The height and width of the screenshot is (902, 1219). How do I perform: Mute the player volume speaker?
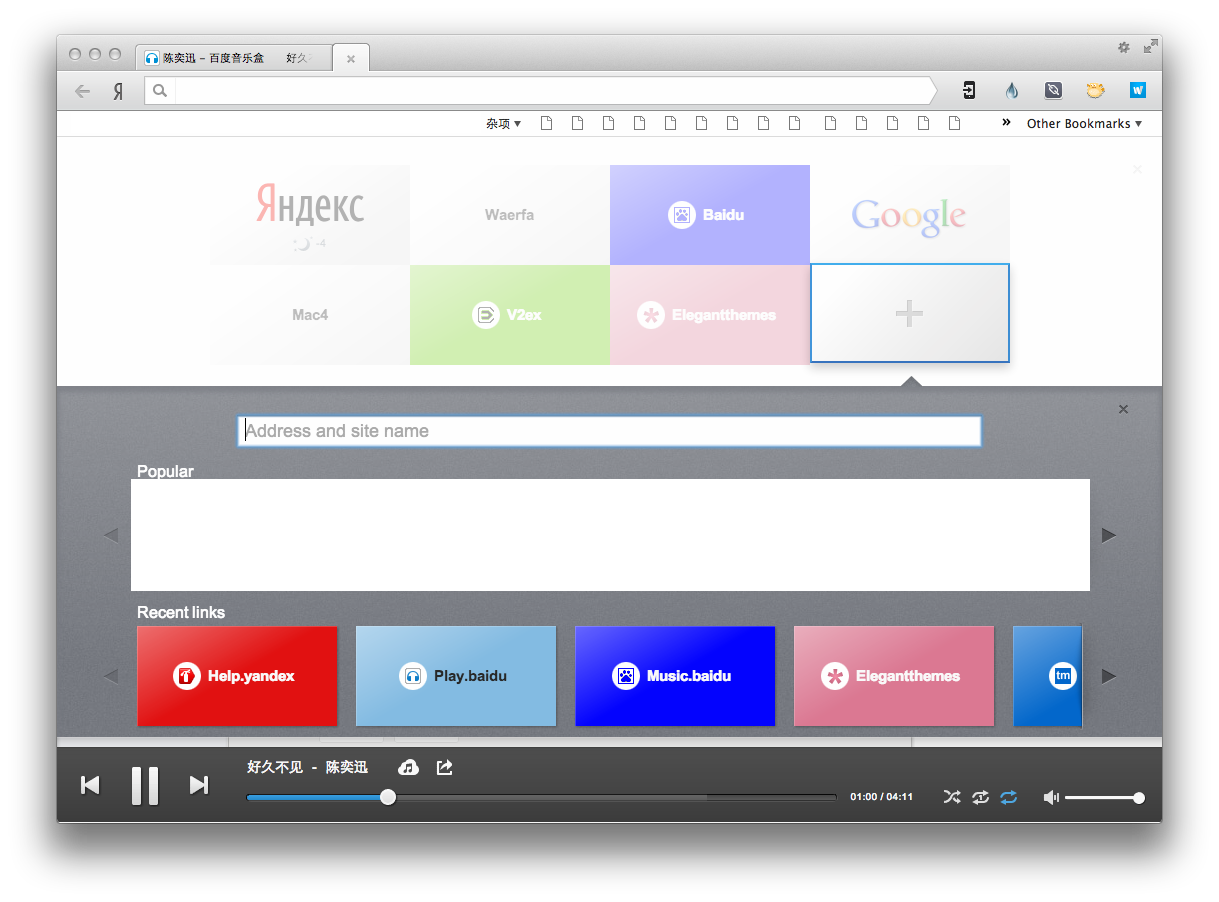coord(1051,797)
